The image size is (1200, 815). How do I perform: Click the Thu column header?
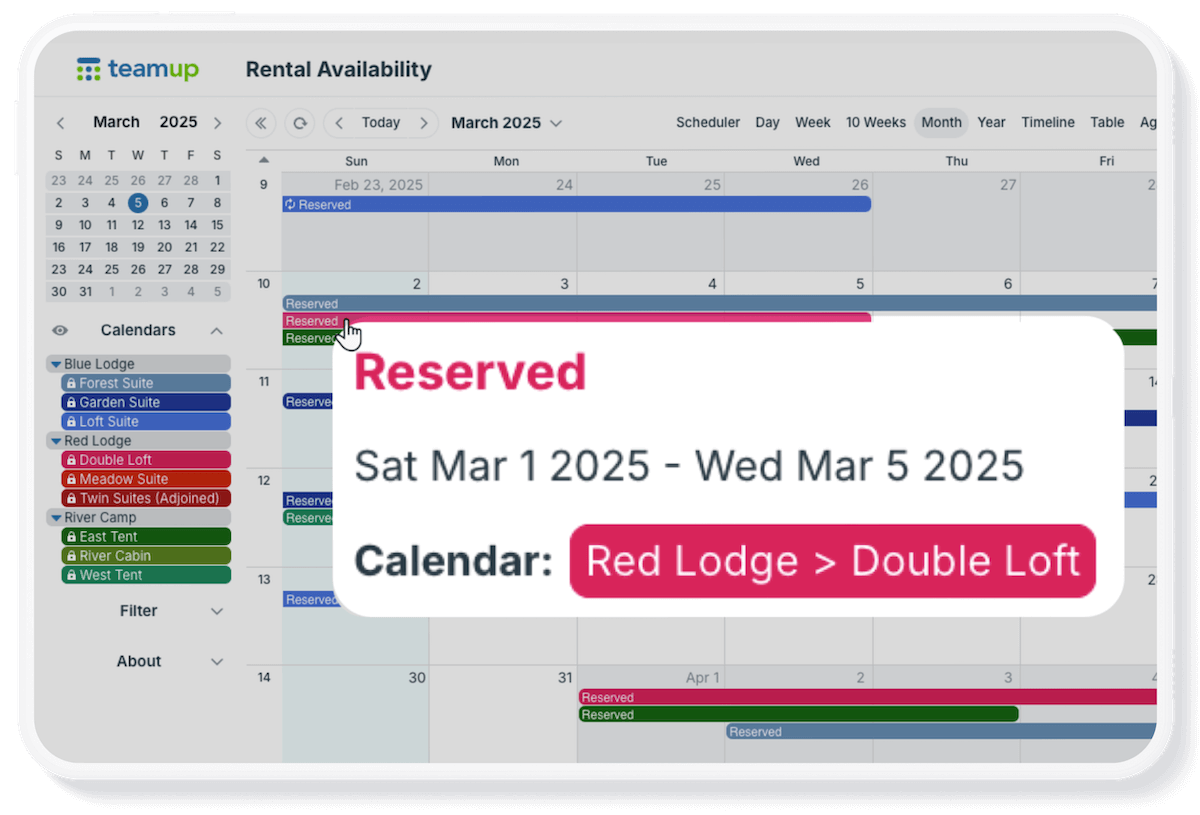pyautogui.click(x=957, y=161)
